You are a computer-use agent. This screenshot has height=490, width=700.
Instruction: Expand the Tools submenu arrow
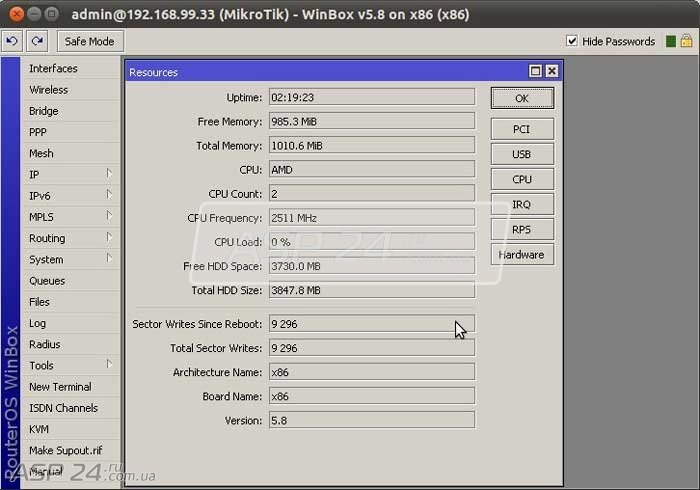[109, 364]
